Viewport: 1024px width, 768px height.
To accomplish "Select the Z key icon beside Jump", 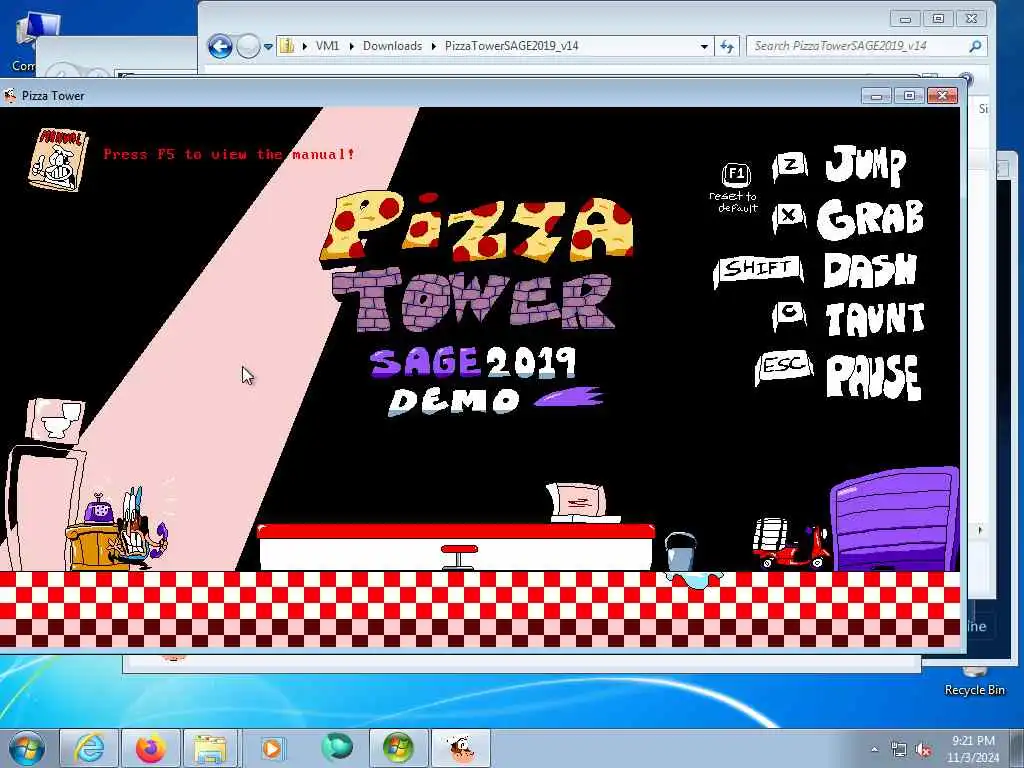I will click(x=790, y=166).
